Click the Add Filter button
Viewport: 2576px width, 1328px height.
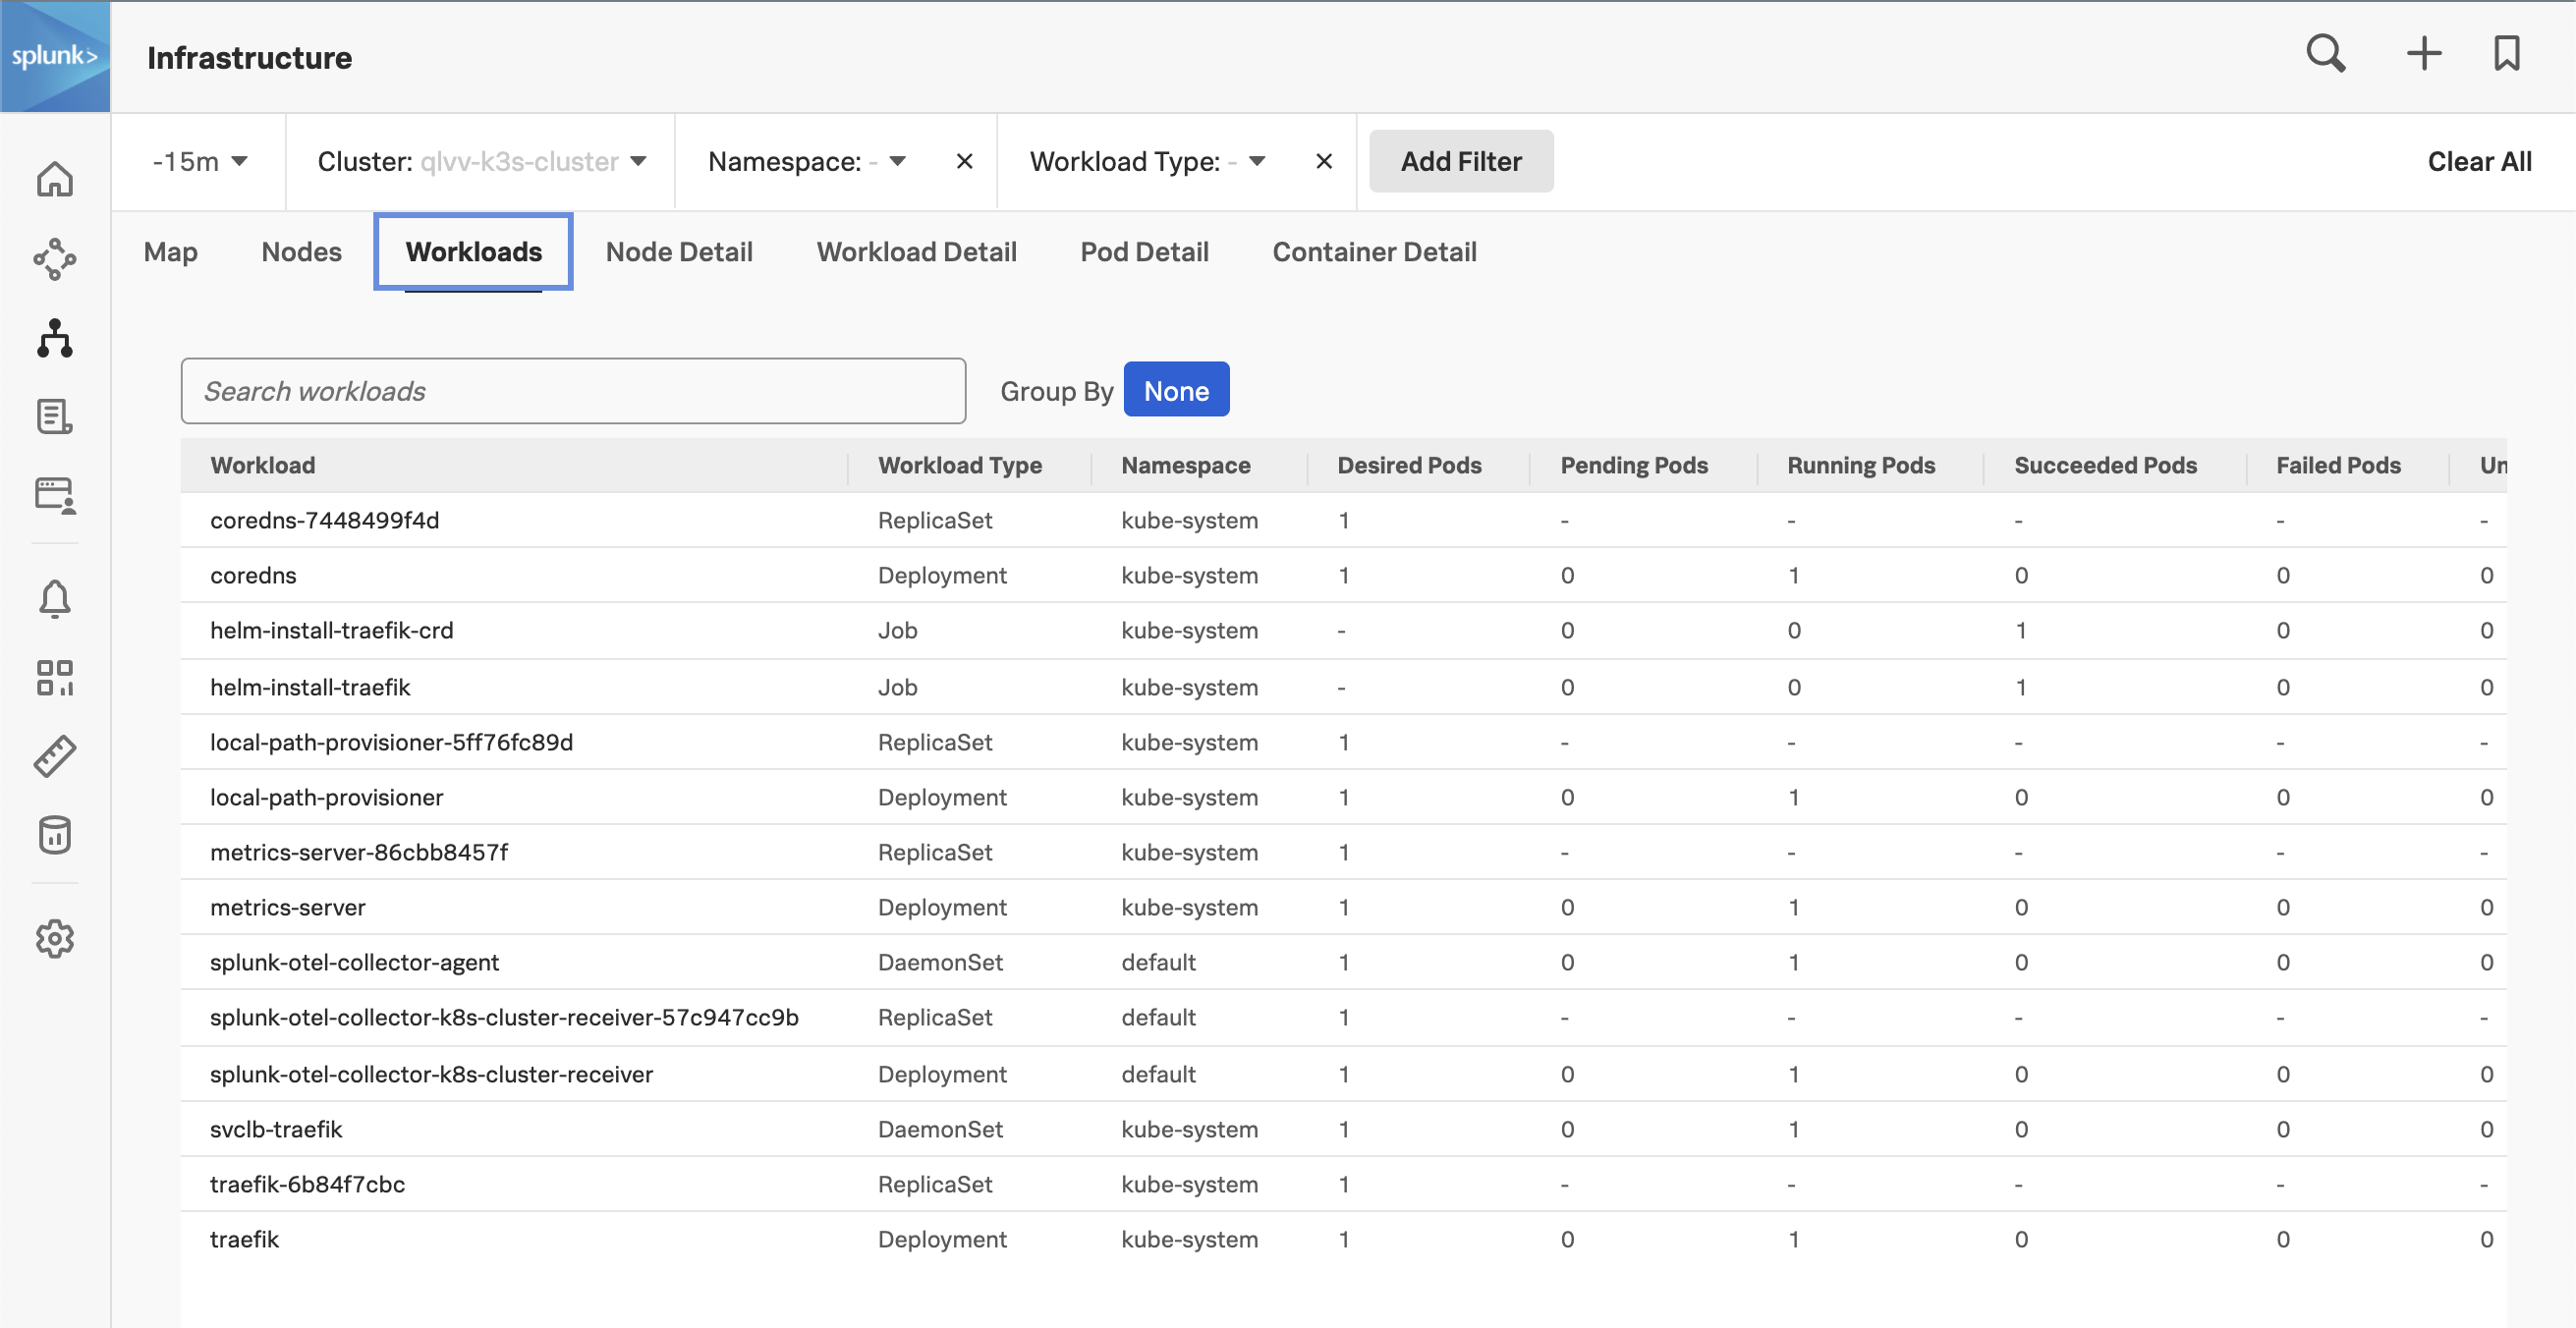point(1462,159)
